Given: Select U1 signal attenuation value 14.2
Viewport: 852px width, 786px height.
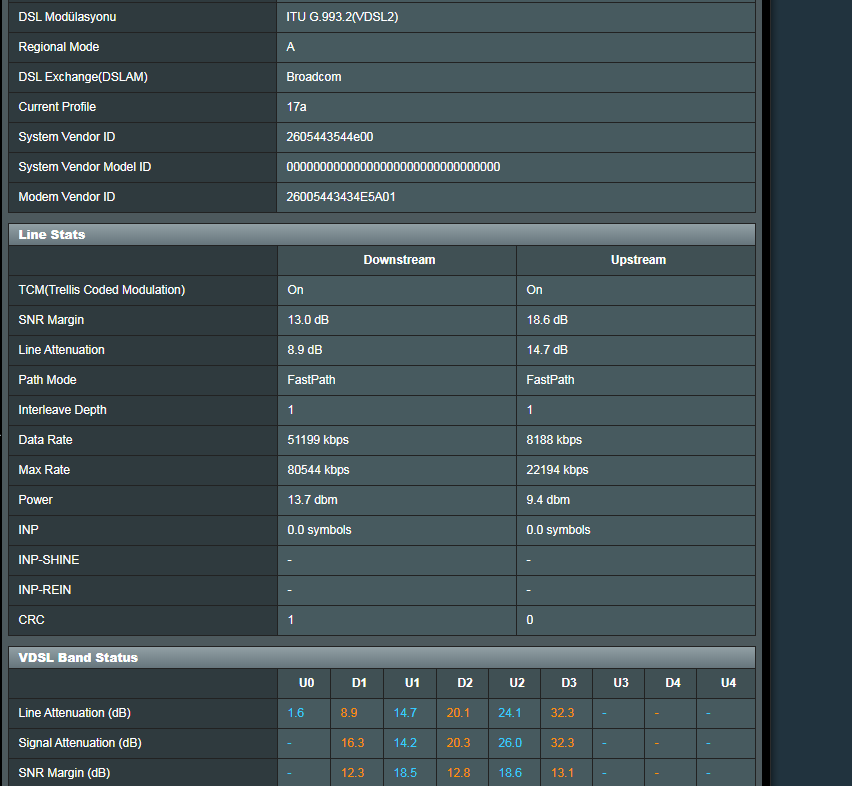Looking at the screenshot, I should tap(405, 743).
